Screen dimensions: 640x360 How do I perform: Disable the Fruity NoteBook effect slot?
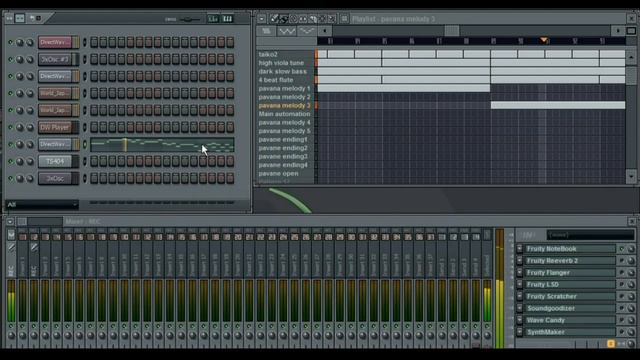622,249
